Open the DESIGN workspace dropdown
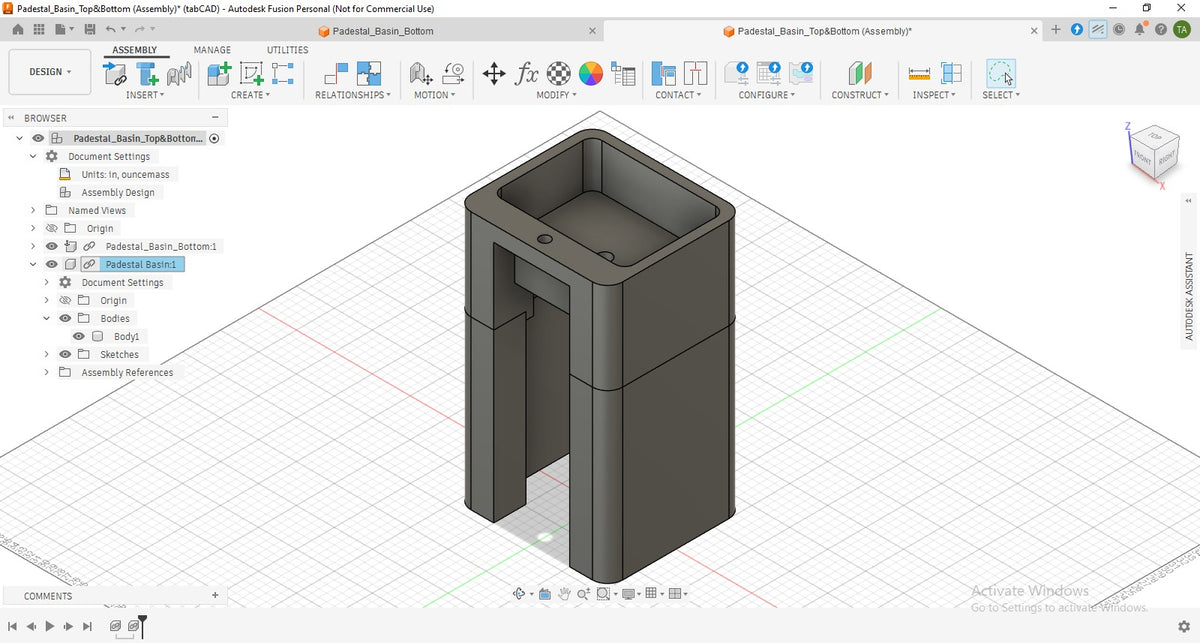Viewport: 1200px width, 643px height. [x=49, y=72]
